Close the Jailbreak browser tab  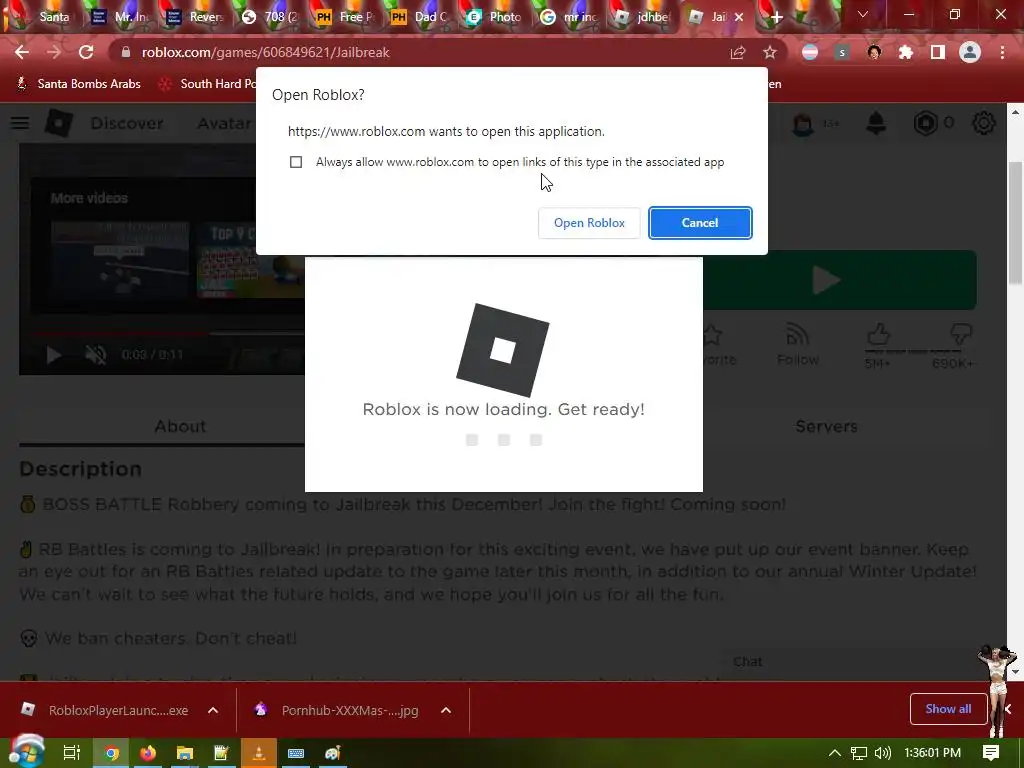click(x=739, y=17)
